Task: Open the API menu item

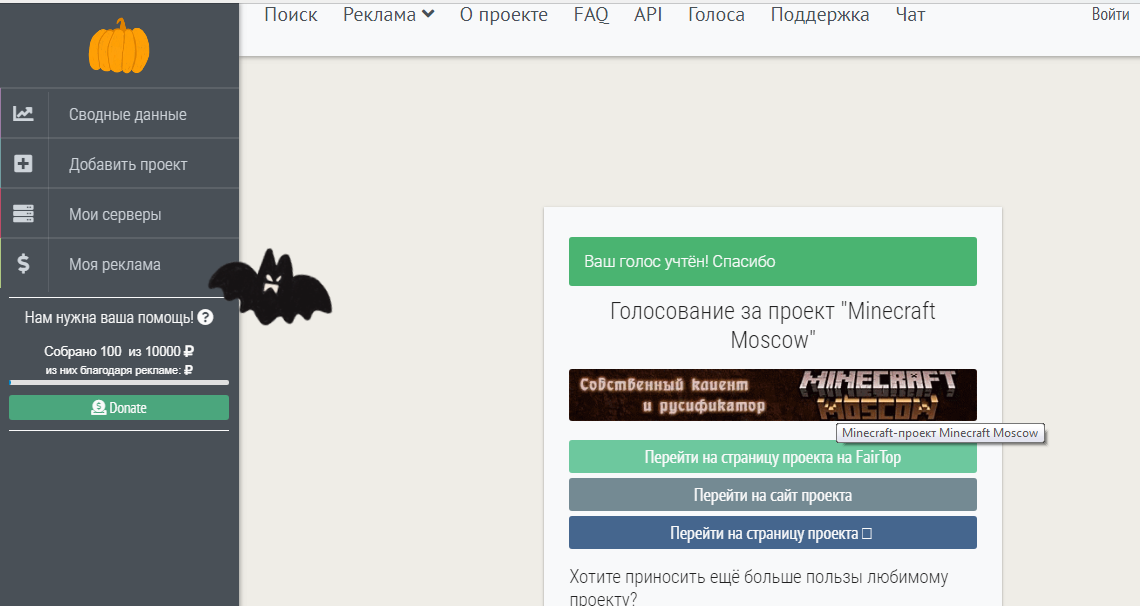Action: [648, 15]
